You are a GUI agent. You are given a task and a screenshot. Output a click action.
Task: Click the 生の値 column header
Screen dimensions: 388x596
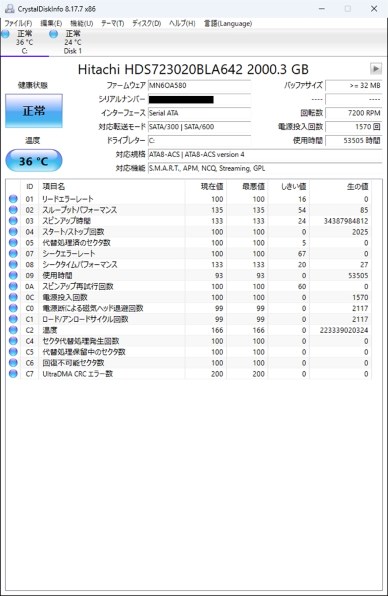coord(340,187)
